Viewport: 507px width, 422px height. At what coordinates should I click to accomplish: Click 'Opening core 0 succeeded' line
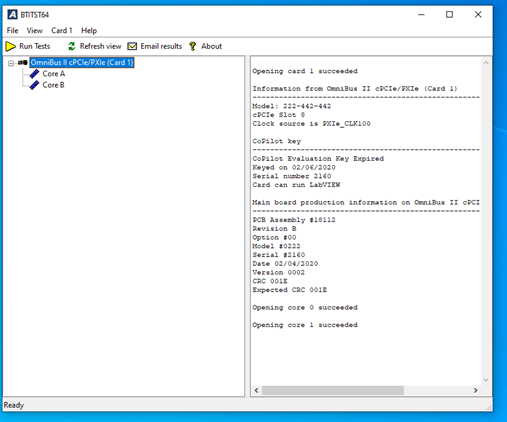point(305,307)
